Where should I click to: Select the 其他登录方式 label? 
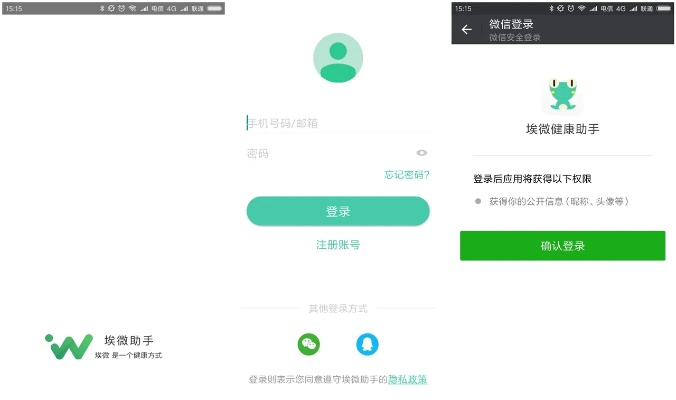(x=338, y=308)
